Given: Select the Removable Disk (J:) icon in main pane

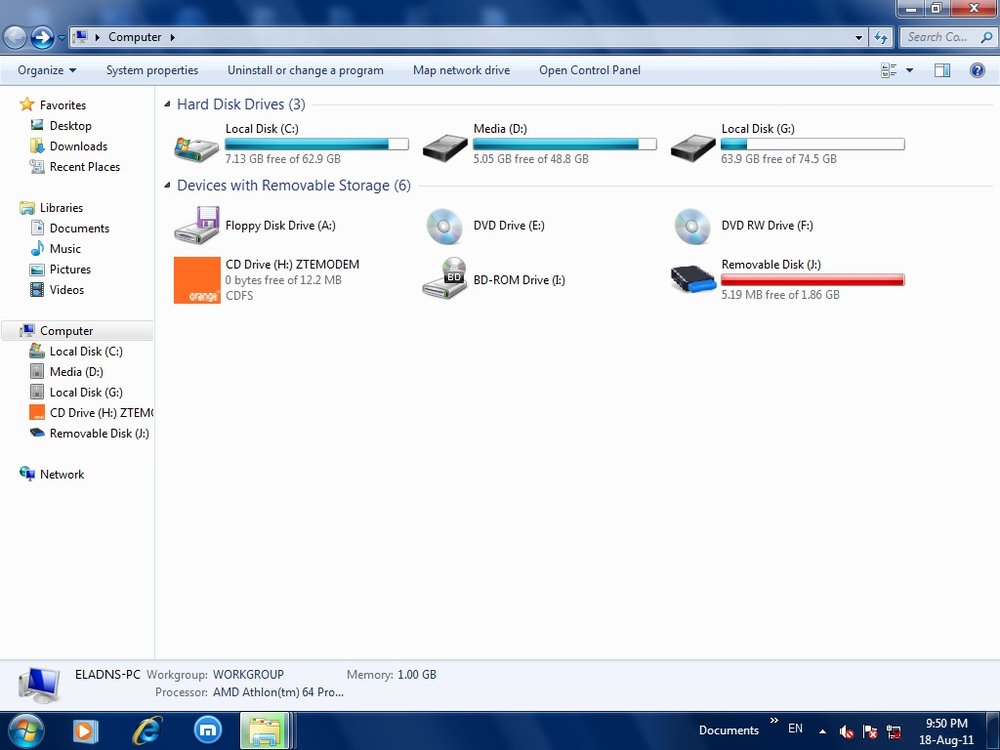Looking at the screenshot, I should click(x=693, y=279).
